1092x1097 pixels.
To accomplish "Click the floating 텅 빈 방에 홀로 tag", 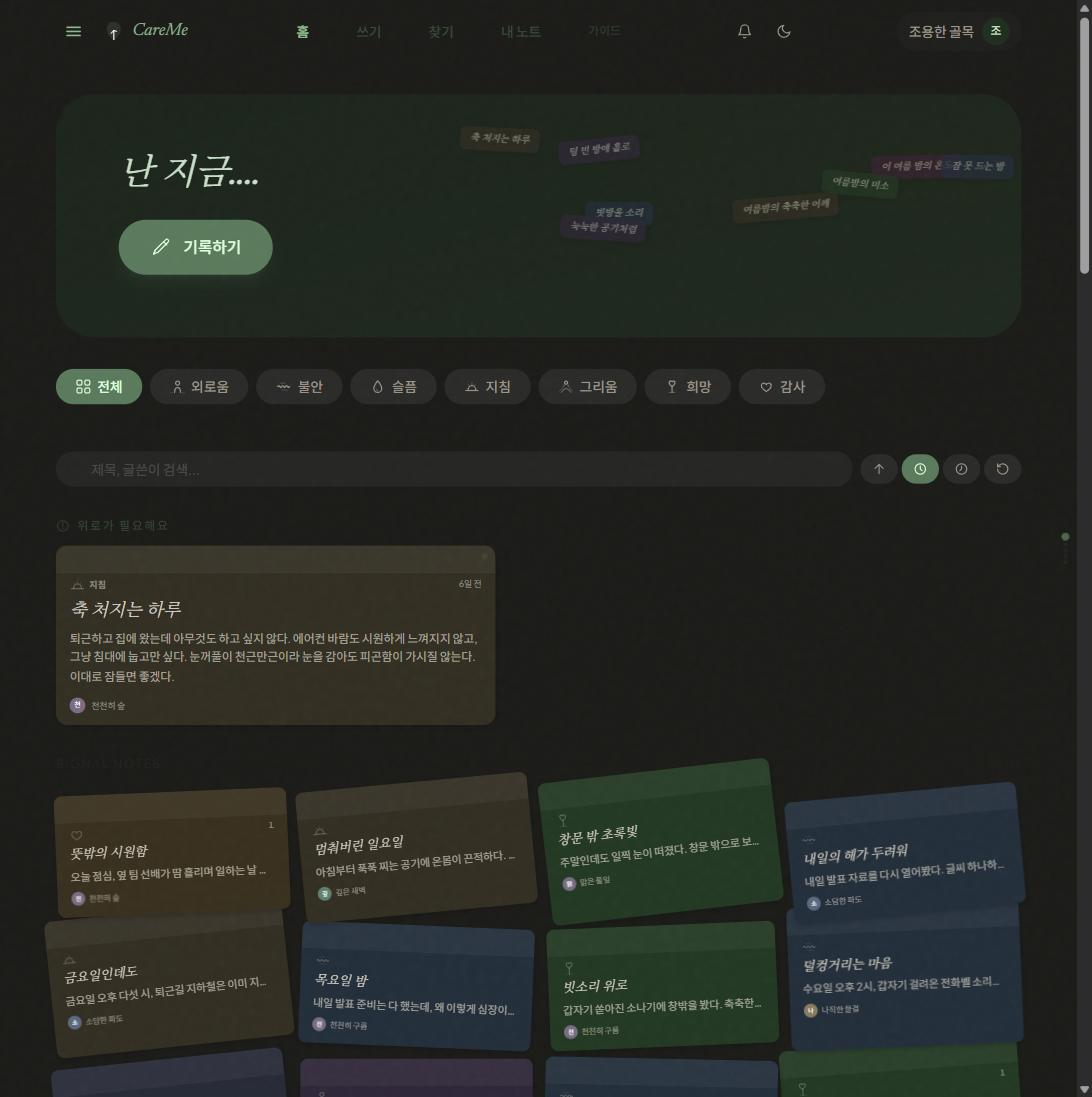I will [599, 148].
